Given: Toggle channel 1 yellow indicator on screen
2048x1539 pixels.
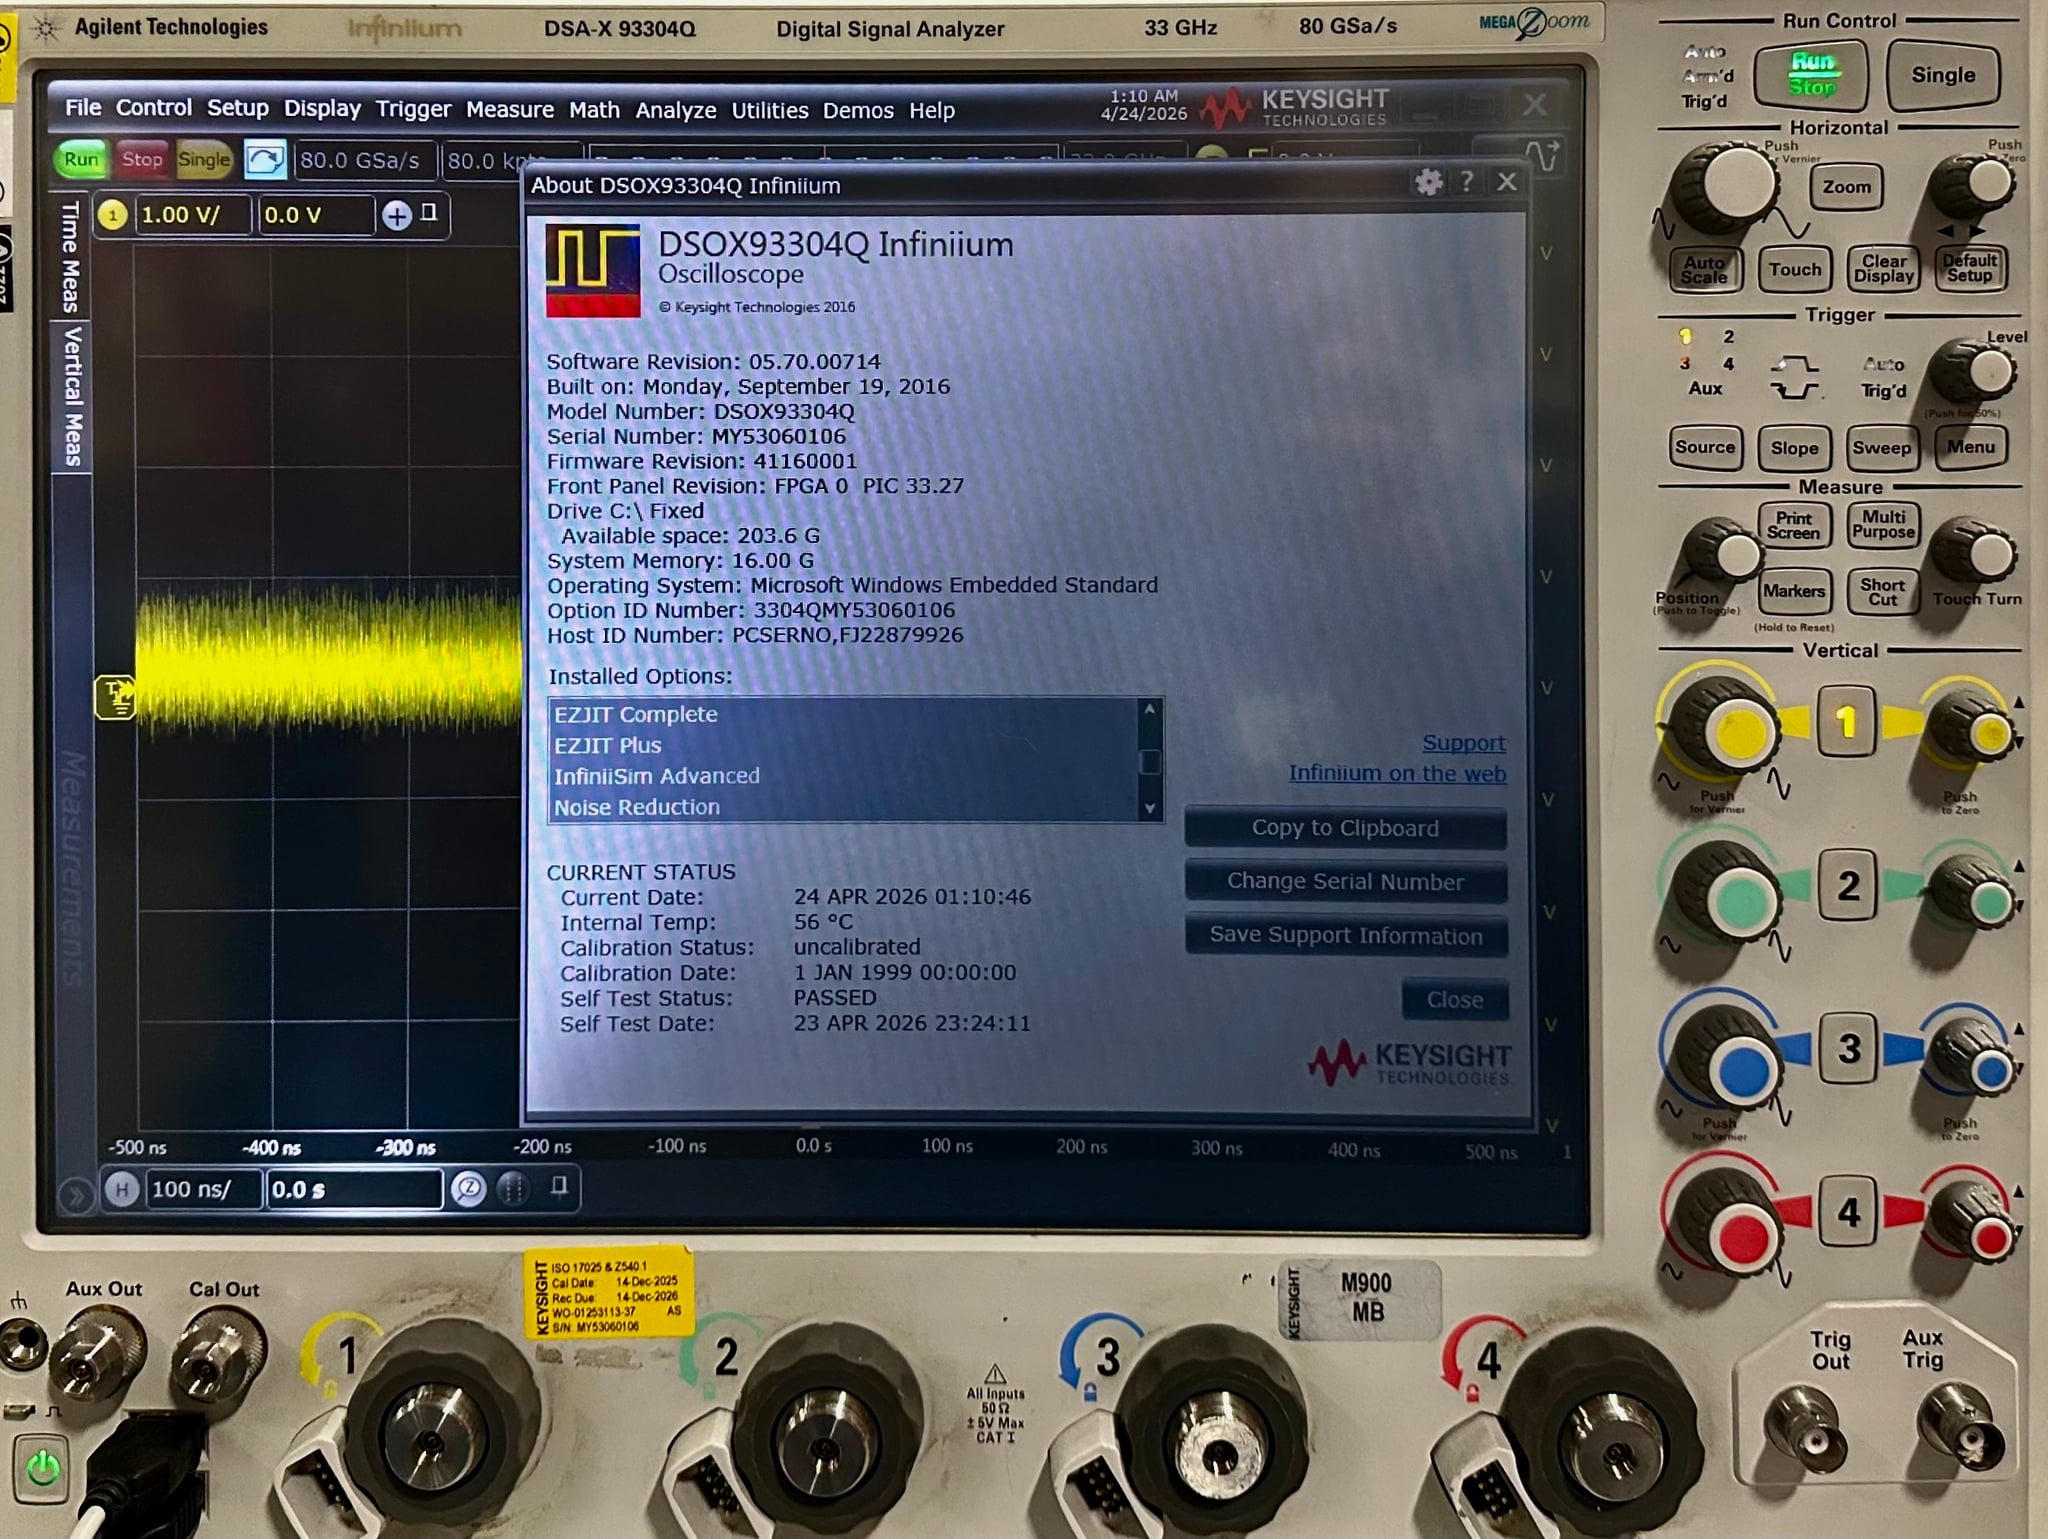Looking at the screenshot, I should click(x=112, y=215).
